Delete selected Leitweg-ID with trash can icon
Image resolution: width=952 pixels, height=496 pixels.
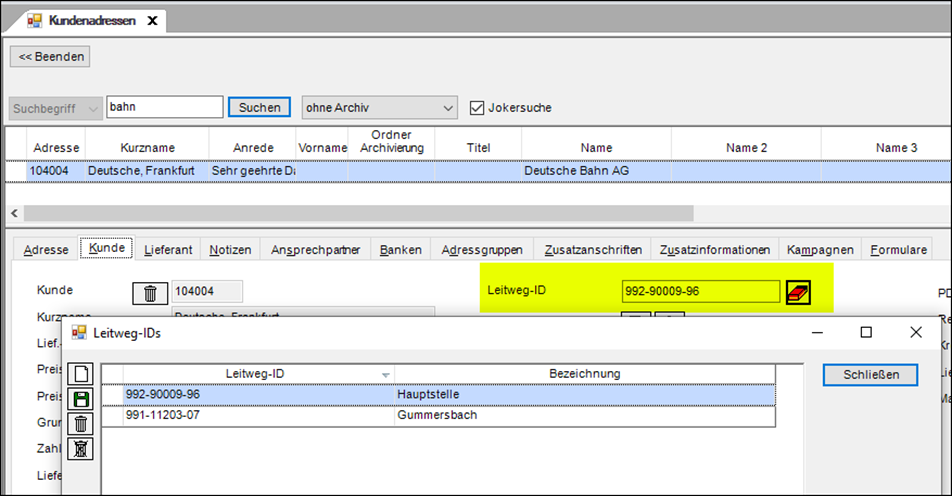pos(81,423)
